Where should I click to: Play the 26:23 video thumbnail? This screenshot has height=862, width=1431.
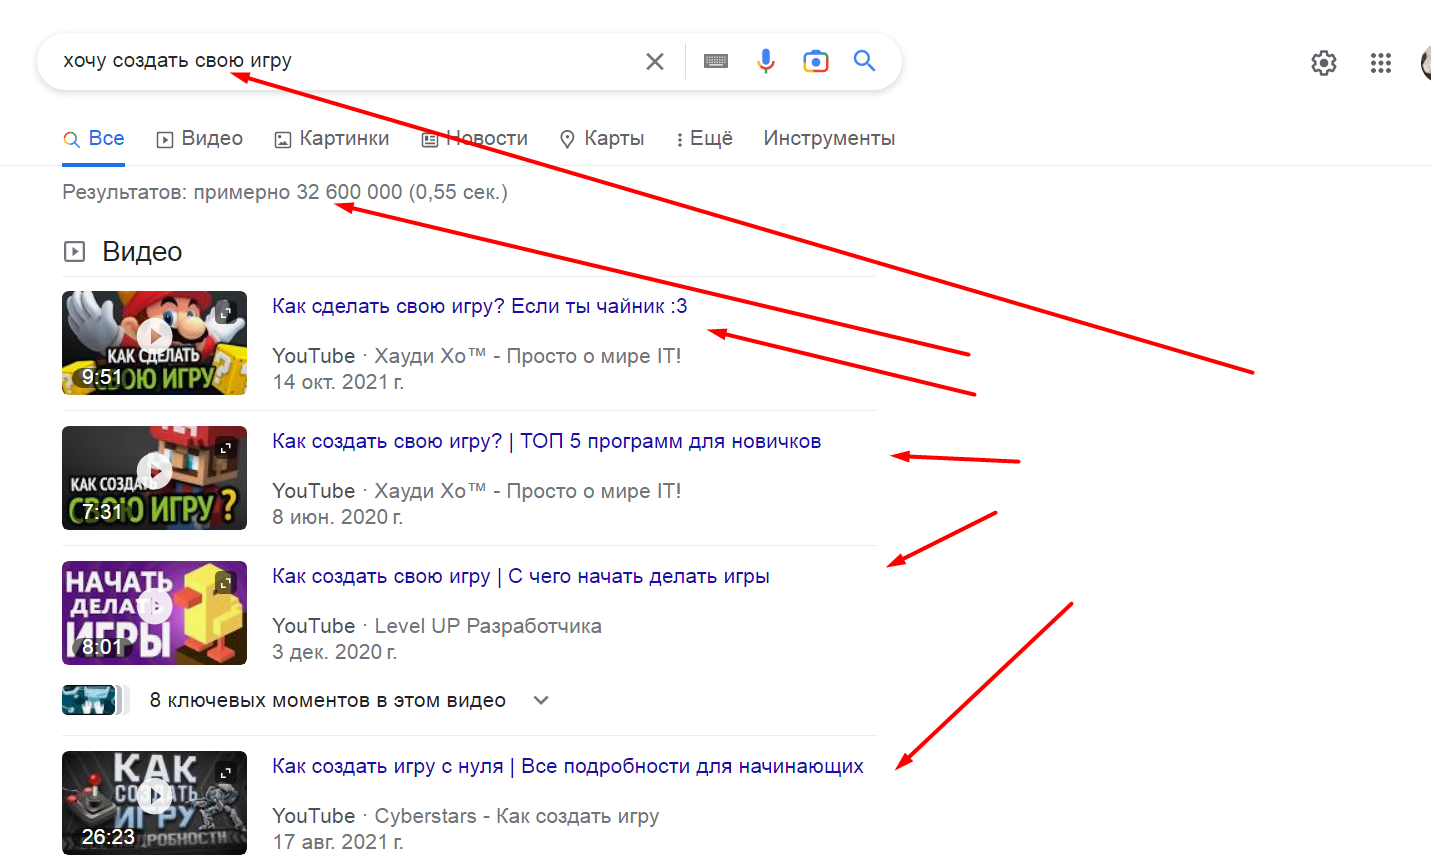[154, 803]
